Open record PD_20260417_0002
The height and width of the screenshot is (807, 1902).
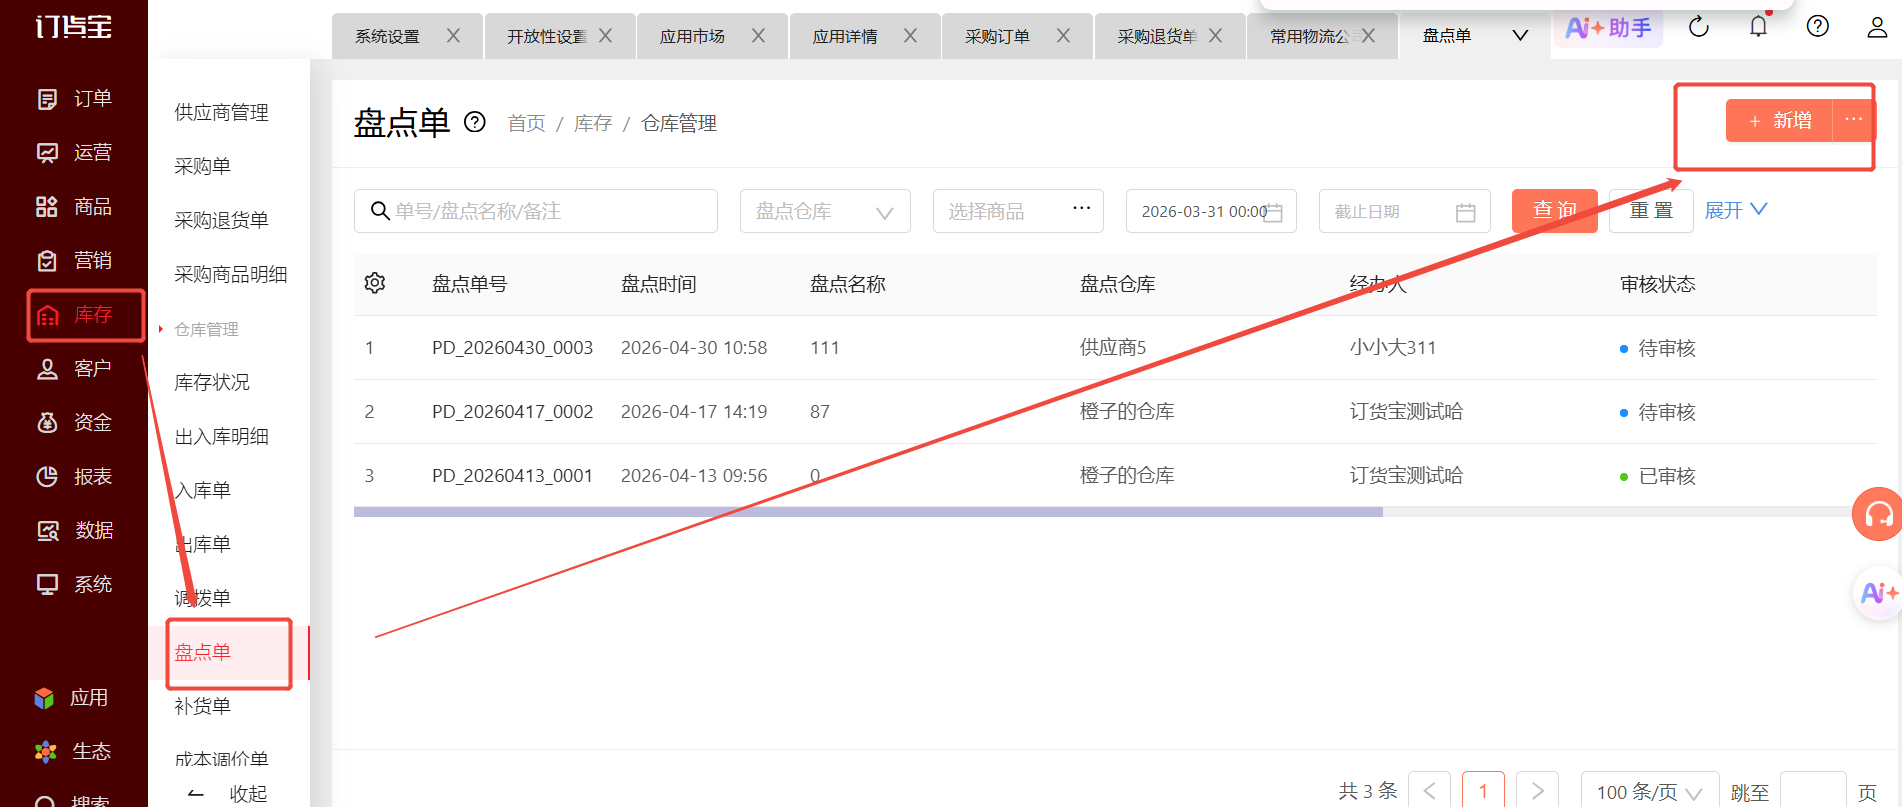(x=512, y=411)
